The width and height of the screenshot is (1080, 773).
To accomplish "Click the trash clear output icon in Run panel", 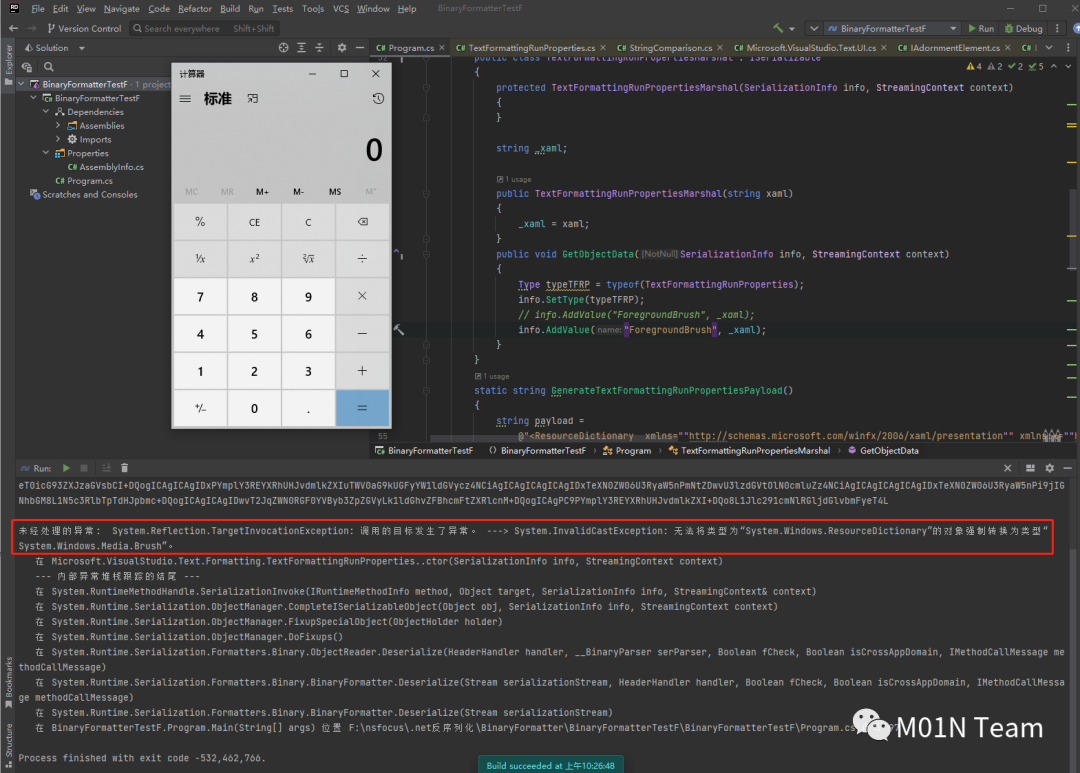I will [x=125, y=468].
